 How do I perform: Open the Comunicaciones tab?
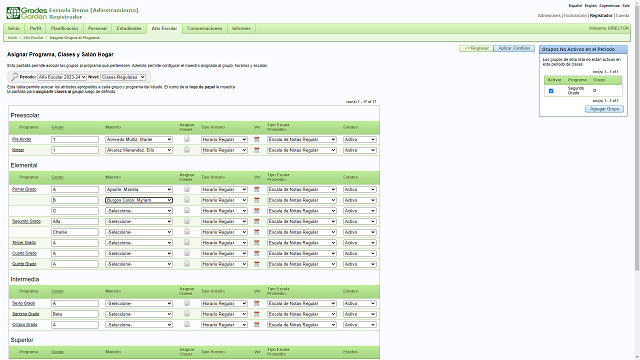(x=204, y=28)
